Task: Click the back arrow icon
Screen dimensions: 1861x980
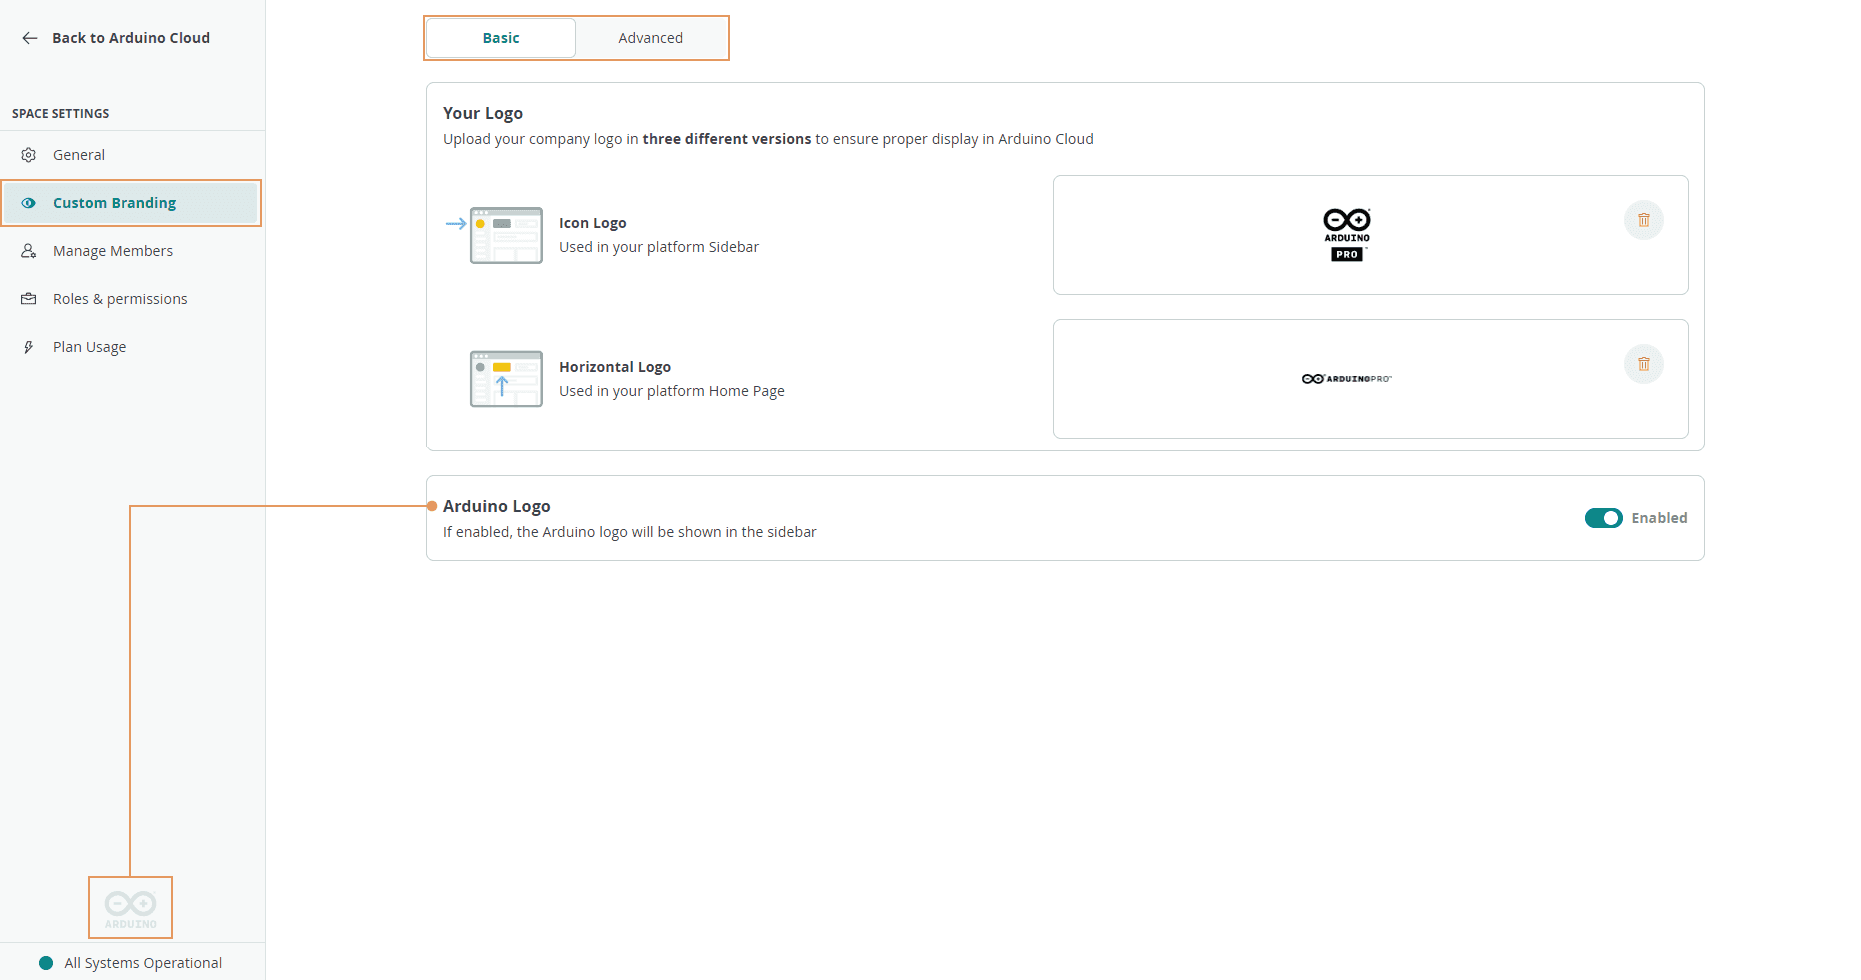Action: tap(30, 38)
